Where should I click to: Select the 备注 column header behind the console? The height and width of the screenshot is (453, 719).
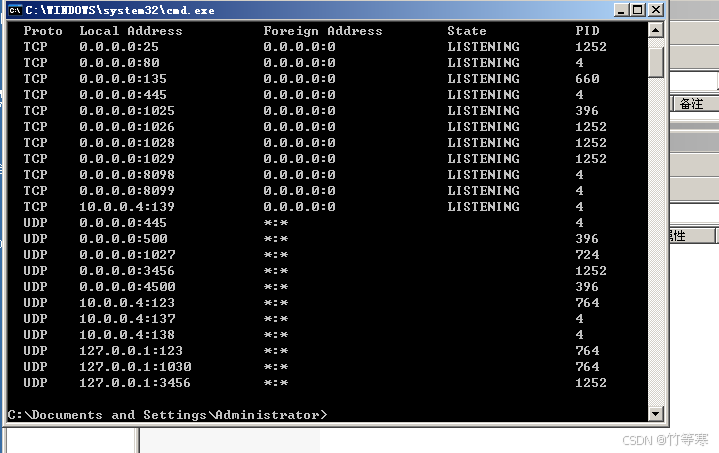tap(692, 104)
